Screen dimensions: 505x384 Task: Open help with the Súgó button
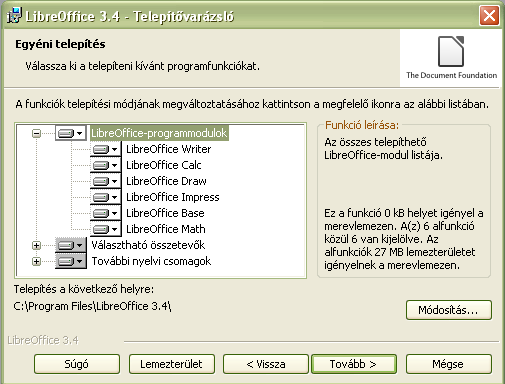[77, 364]
